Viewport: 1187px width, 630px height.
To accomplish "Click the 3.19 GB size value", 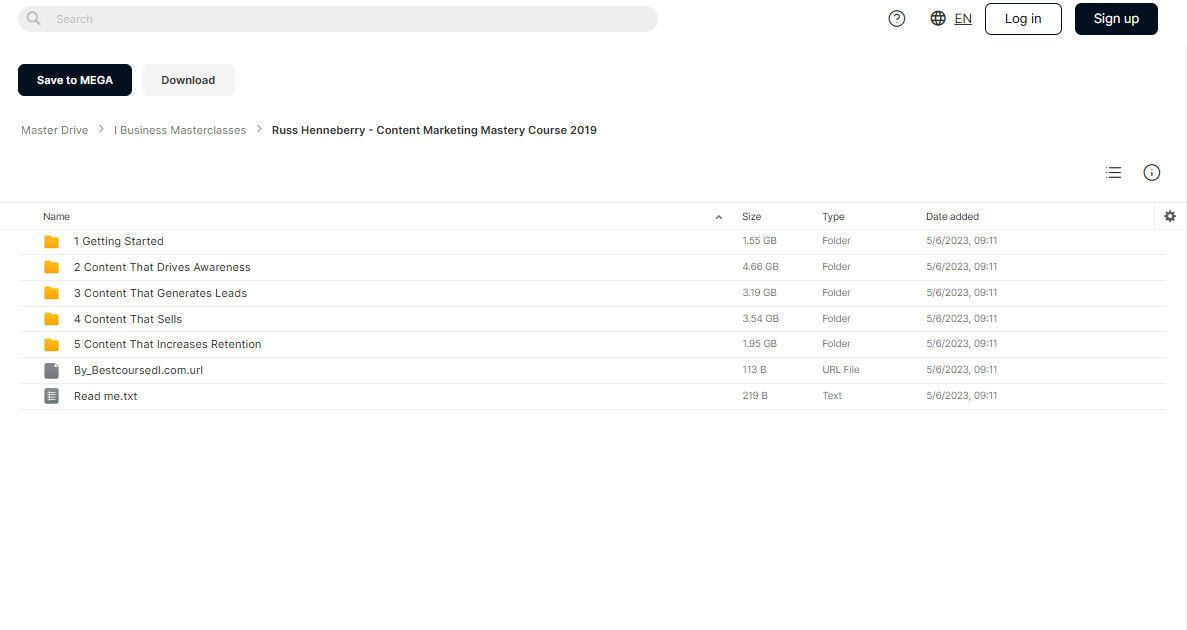I will [x=759, y=292].
